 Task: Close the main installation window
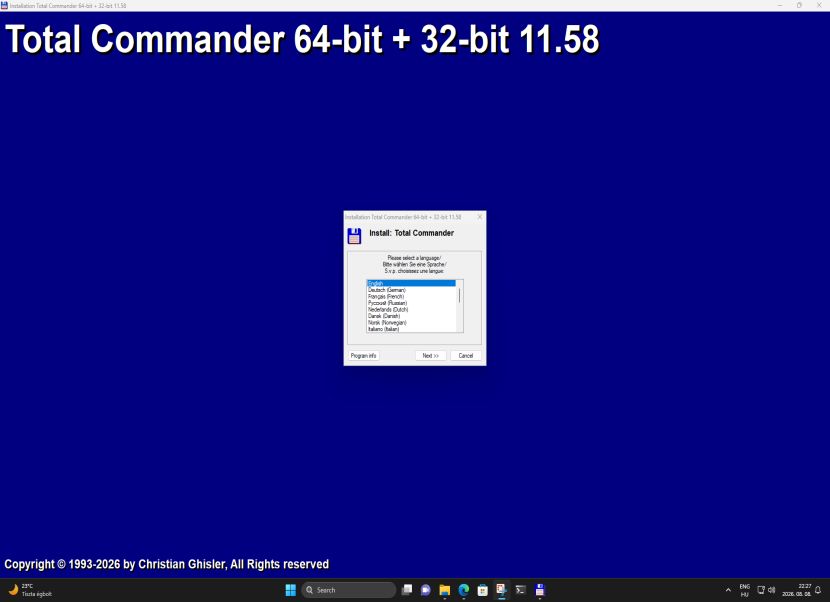pyautogui.click(x=819, y=5)
